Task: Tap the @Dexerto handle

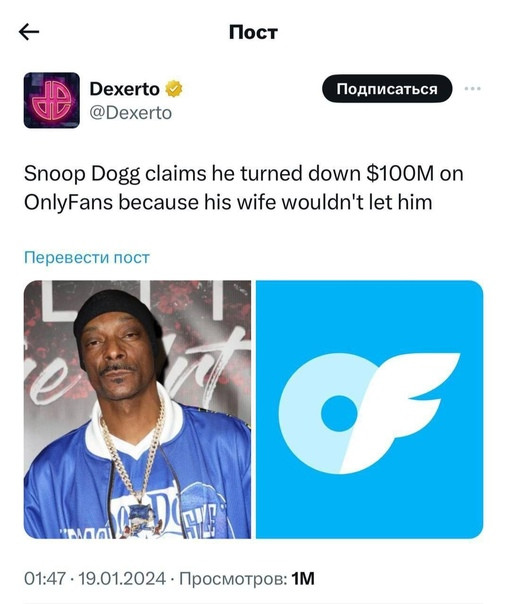Action: [x=131, y=113]
